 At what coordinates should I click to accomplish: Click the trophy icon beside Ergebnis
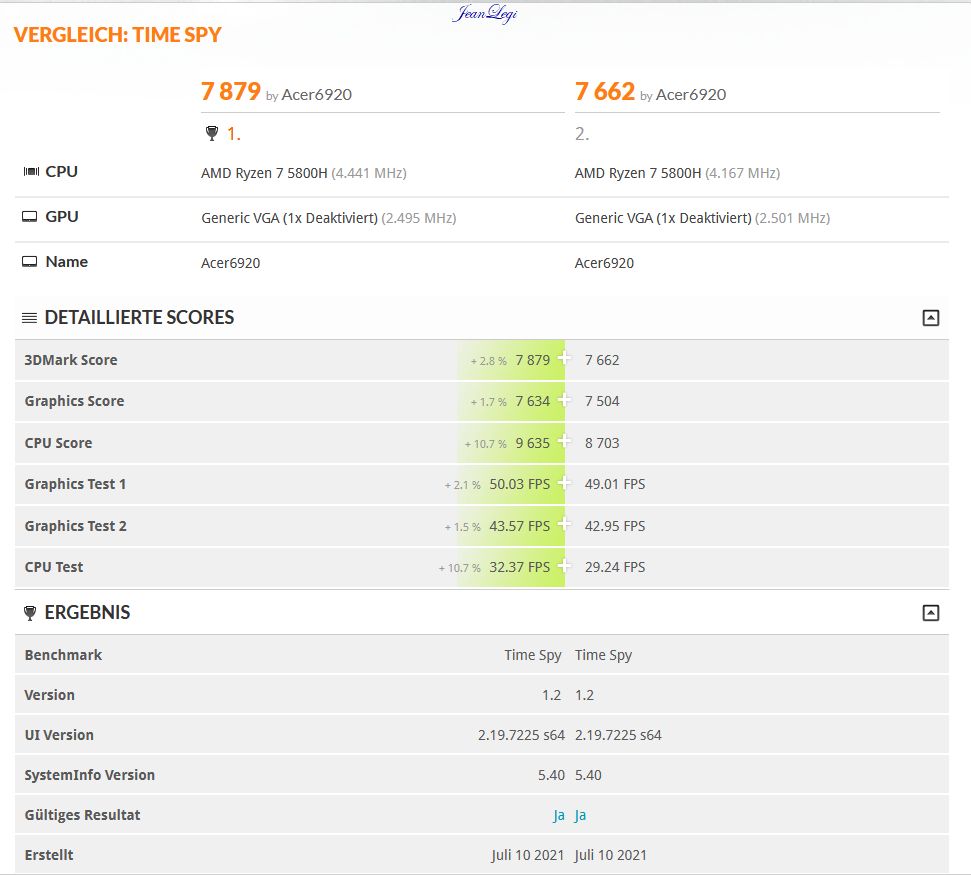point(30,613)
